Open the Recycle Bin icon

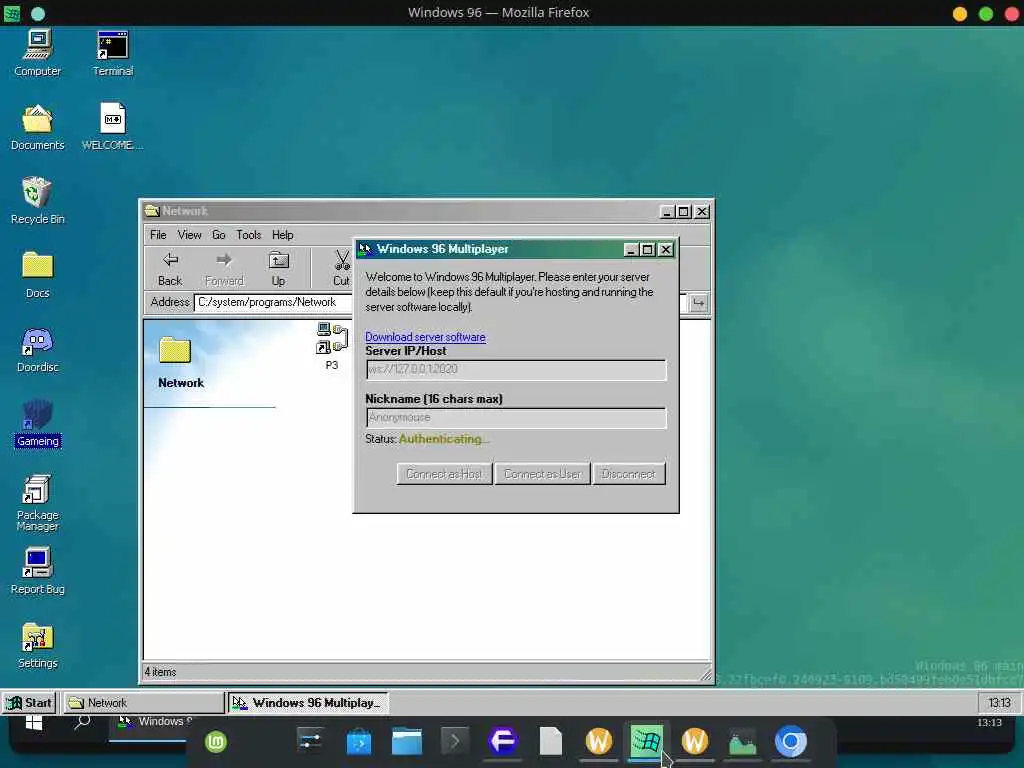click(37, 201)
